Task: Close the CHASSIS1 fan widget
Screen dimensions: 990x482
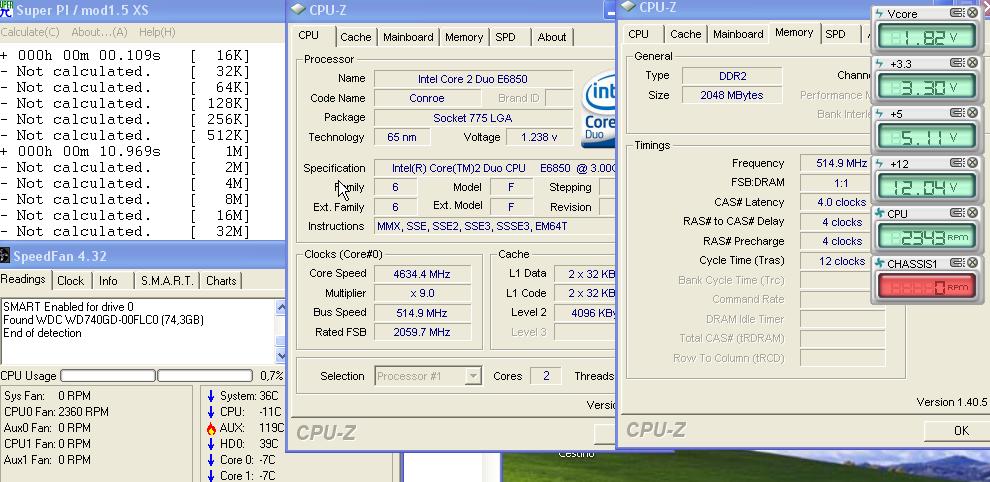Action: point(972,263)
